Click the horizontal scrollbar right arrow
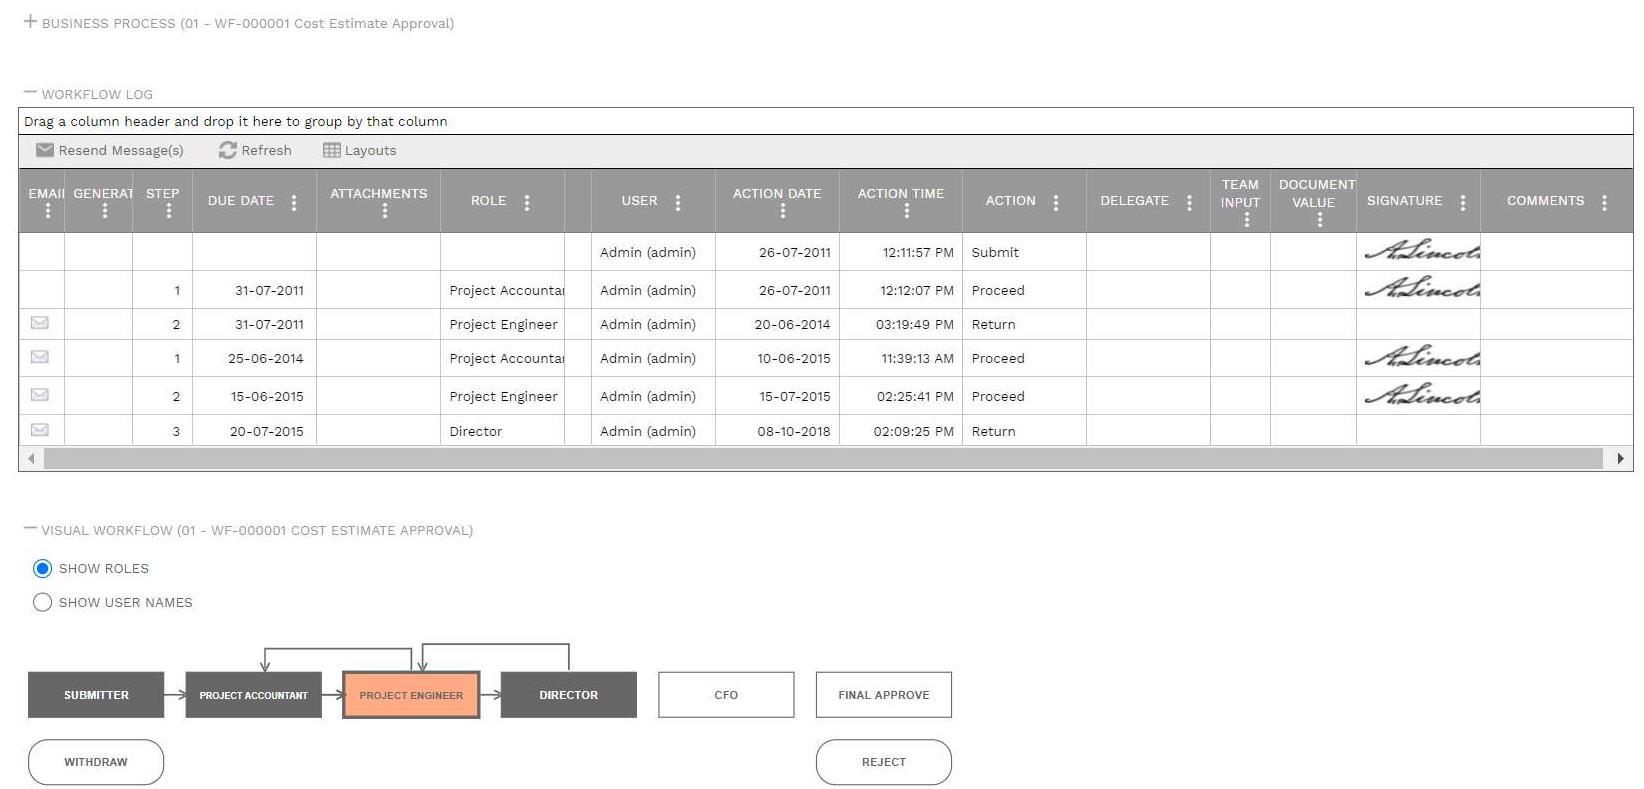 pyautogui.click(x=1620, y=458)
